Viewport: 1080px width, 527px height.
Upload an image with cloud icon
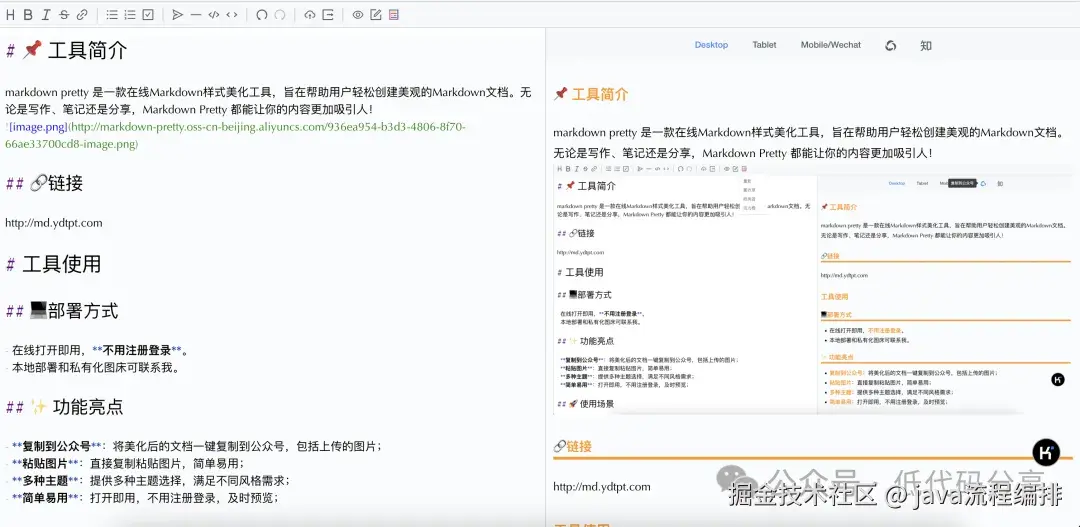coord(310,14)
